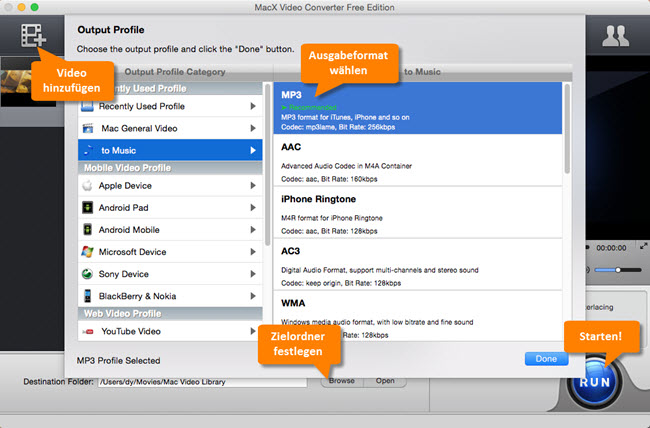Select the Recently Used Profile category

(x=170, y=106)
